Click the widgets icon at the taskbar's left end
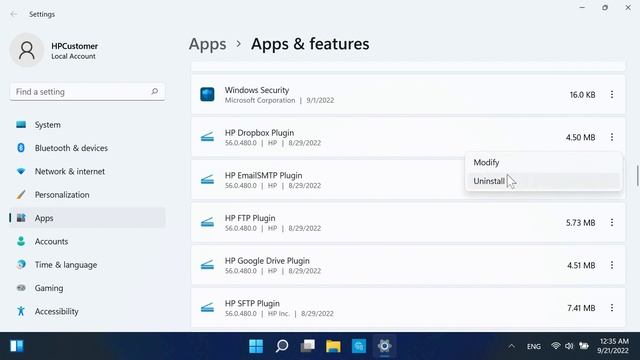640x360 pixels. (x=17, y=346)
